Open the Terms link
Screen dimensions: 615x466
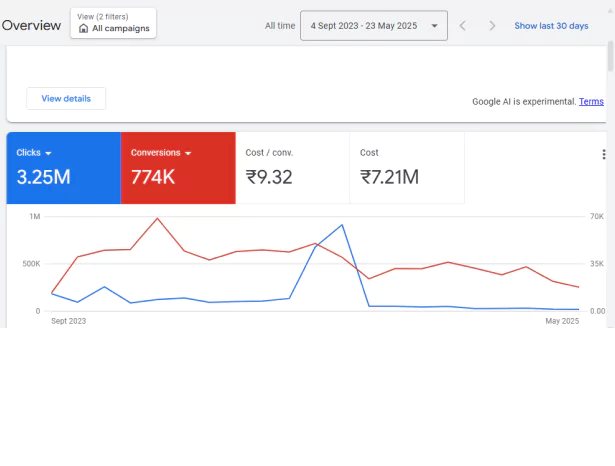[591, 102]
